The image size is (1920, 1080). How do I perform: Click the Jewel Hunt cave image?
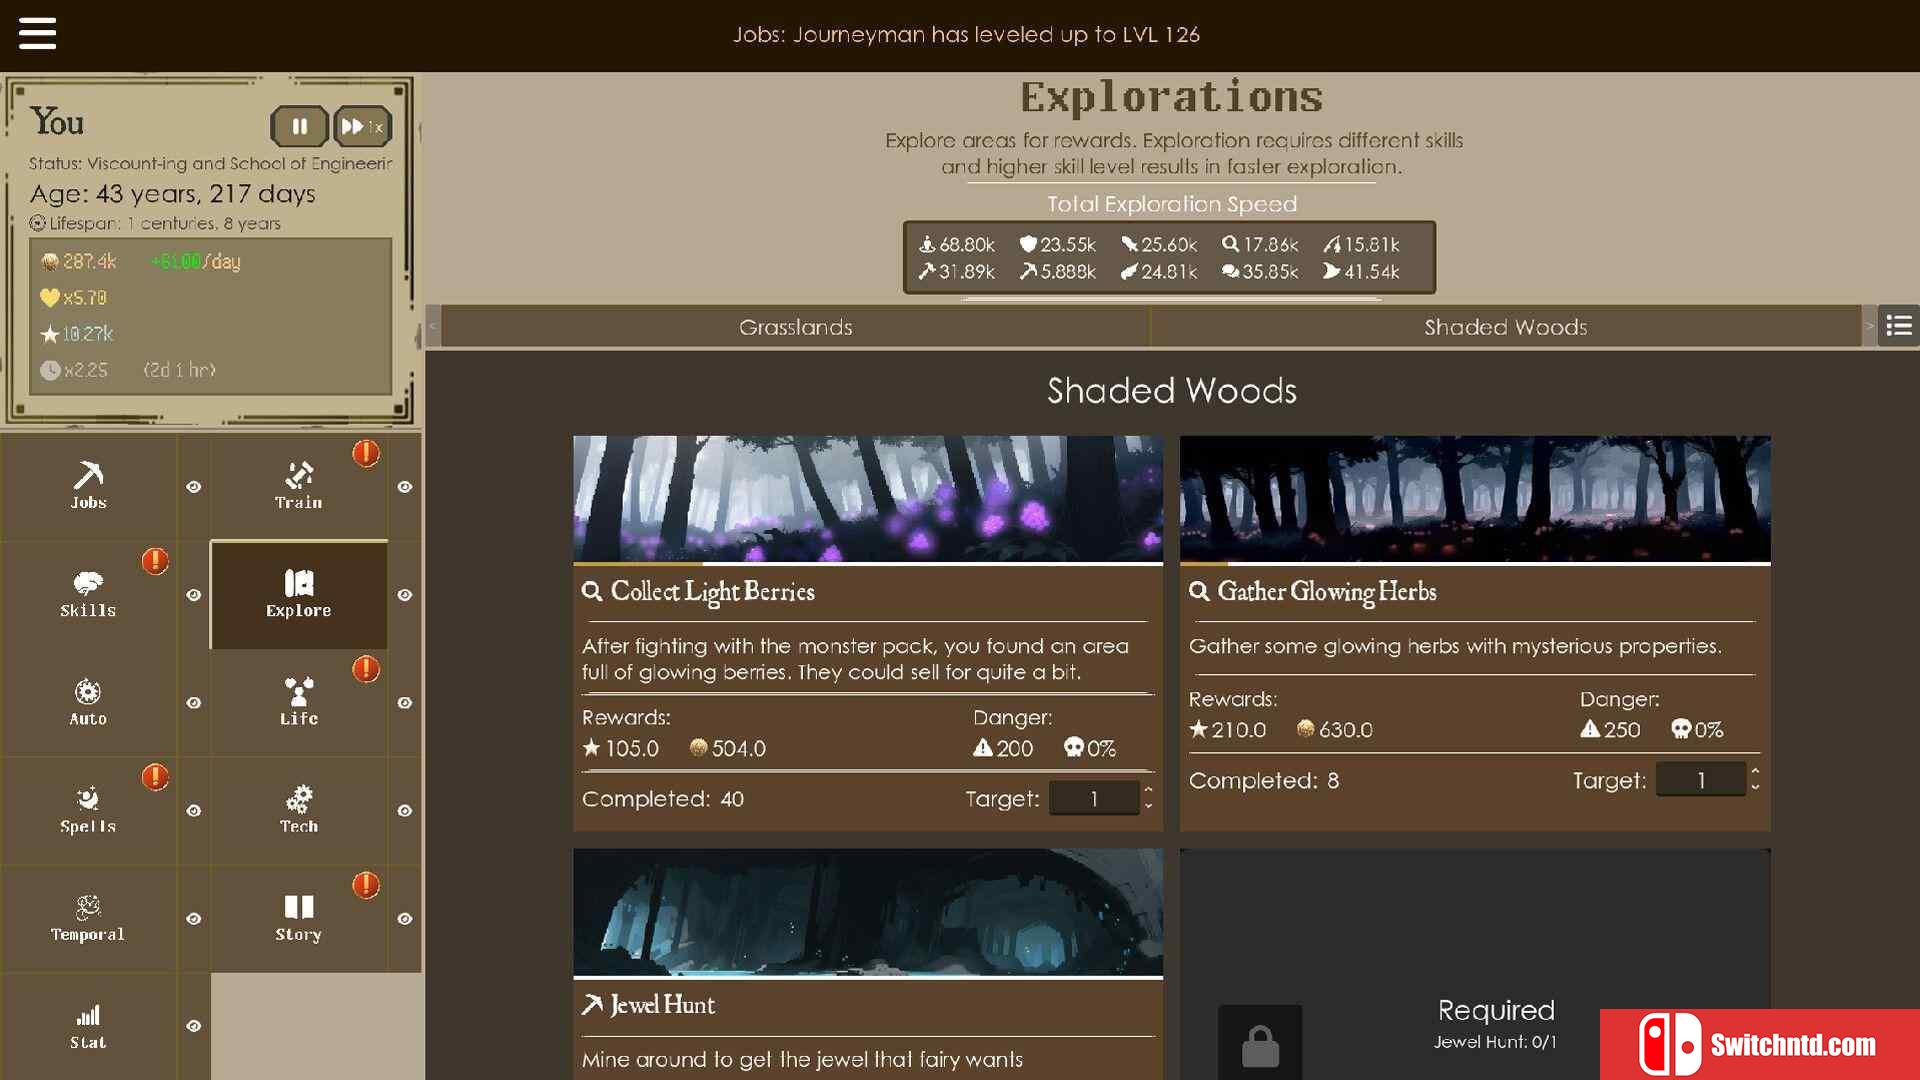click(868, 911)
